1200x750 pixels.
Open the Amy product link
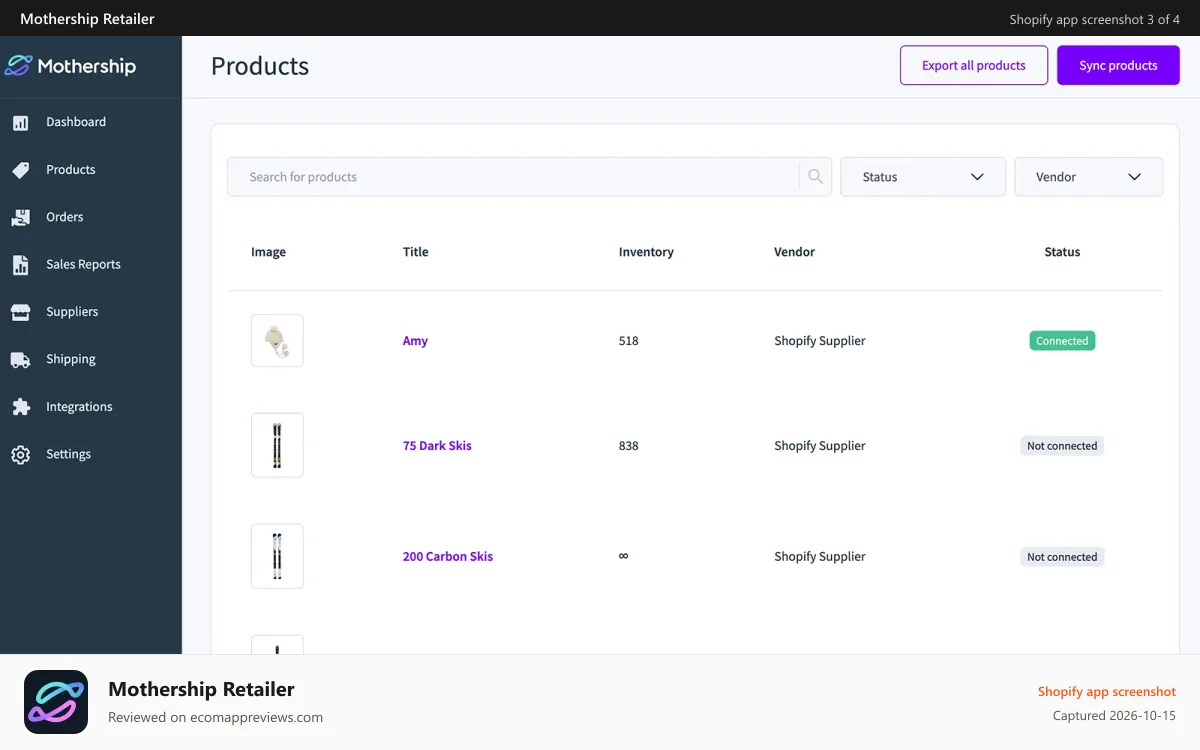click(x=415, y=341)
